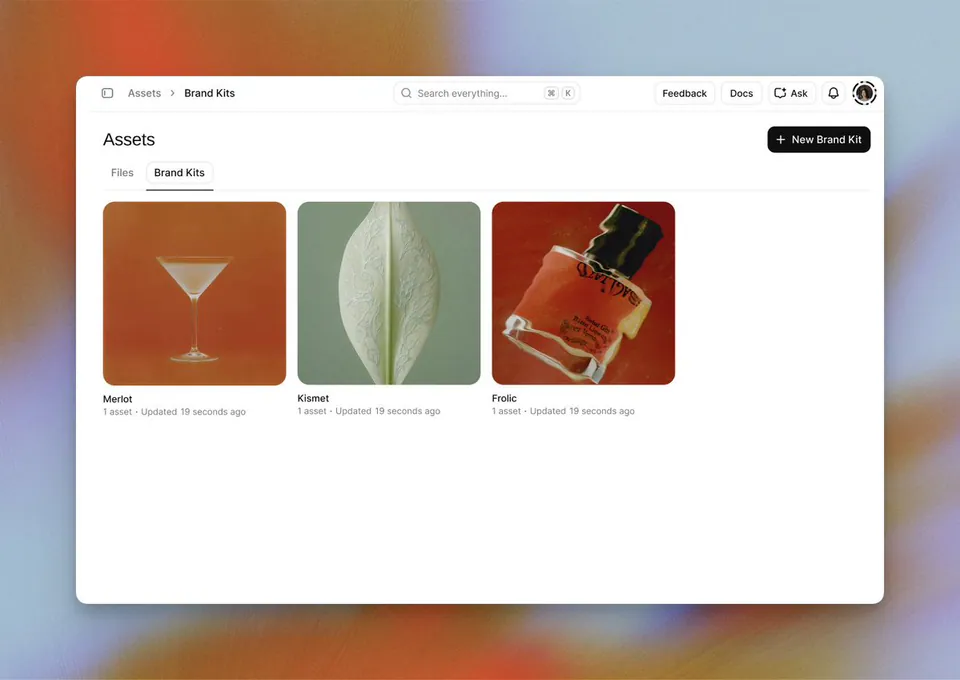
Task: Open the Merlot brand kit thumbnail
Action: 194,293
